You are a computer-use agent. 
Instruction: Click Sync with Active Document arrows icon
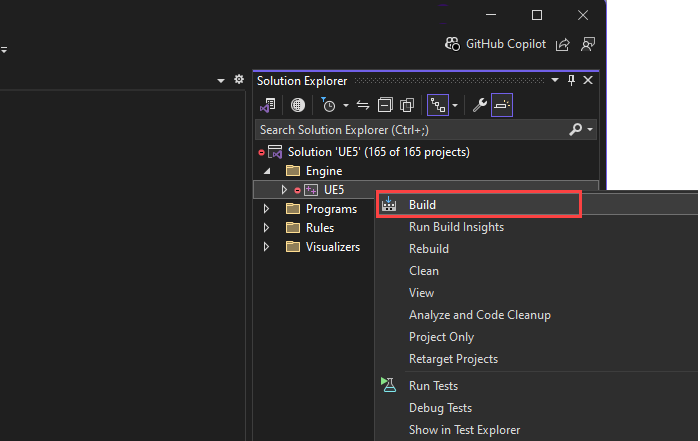(x=363, y=105)
